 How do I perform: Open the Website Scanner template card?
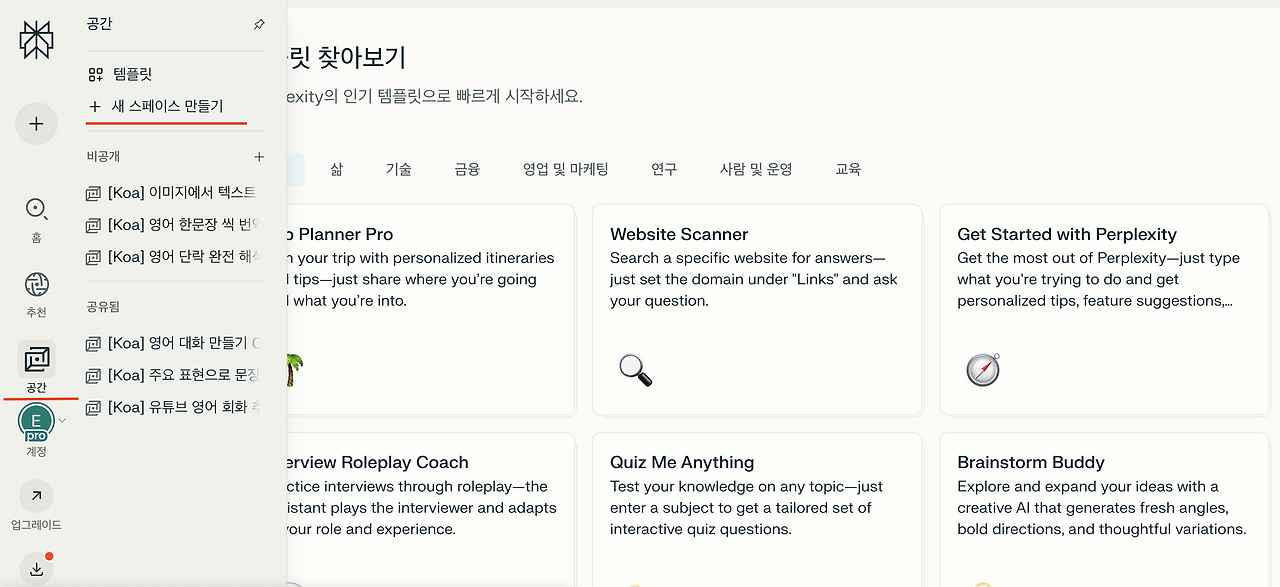pyautogui.click(x=757, y=309)
